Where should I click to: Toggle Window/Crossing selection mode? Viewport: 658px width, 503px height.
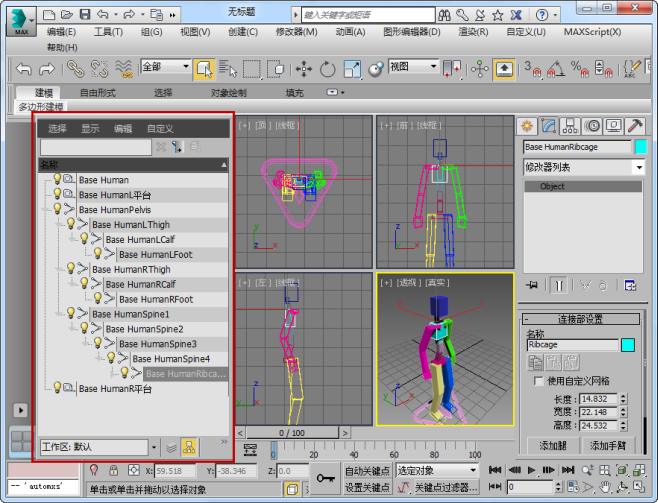276,69
